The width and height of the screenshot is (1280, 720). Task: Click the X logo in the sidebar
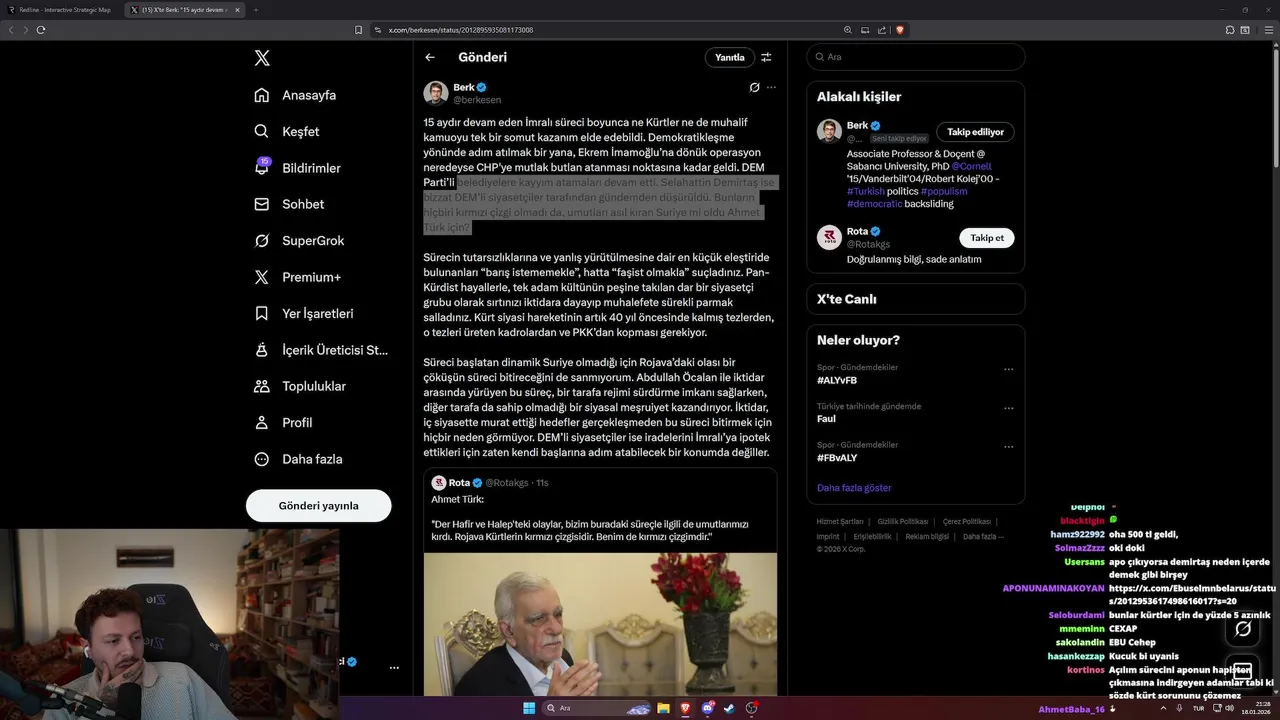point(262,58)
